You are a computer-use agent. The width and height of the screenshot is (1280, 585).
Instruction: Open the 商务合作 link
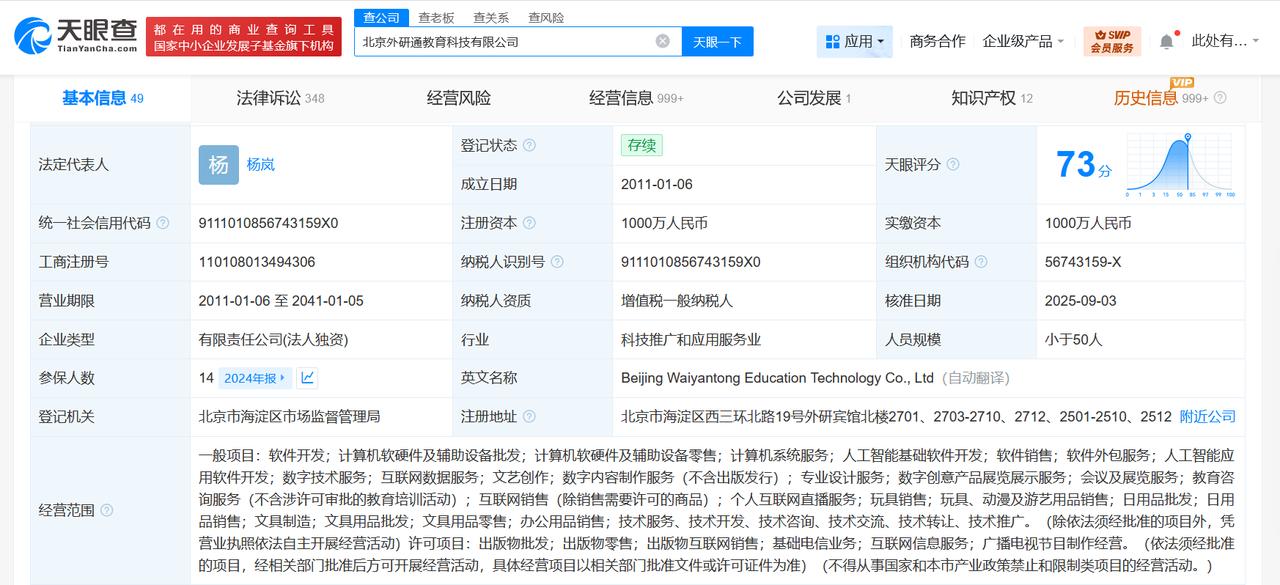tap(937, 41)
